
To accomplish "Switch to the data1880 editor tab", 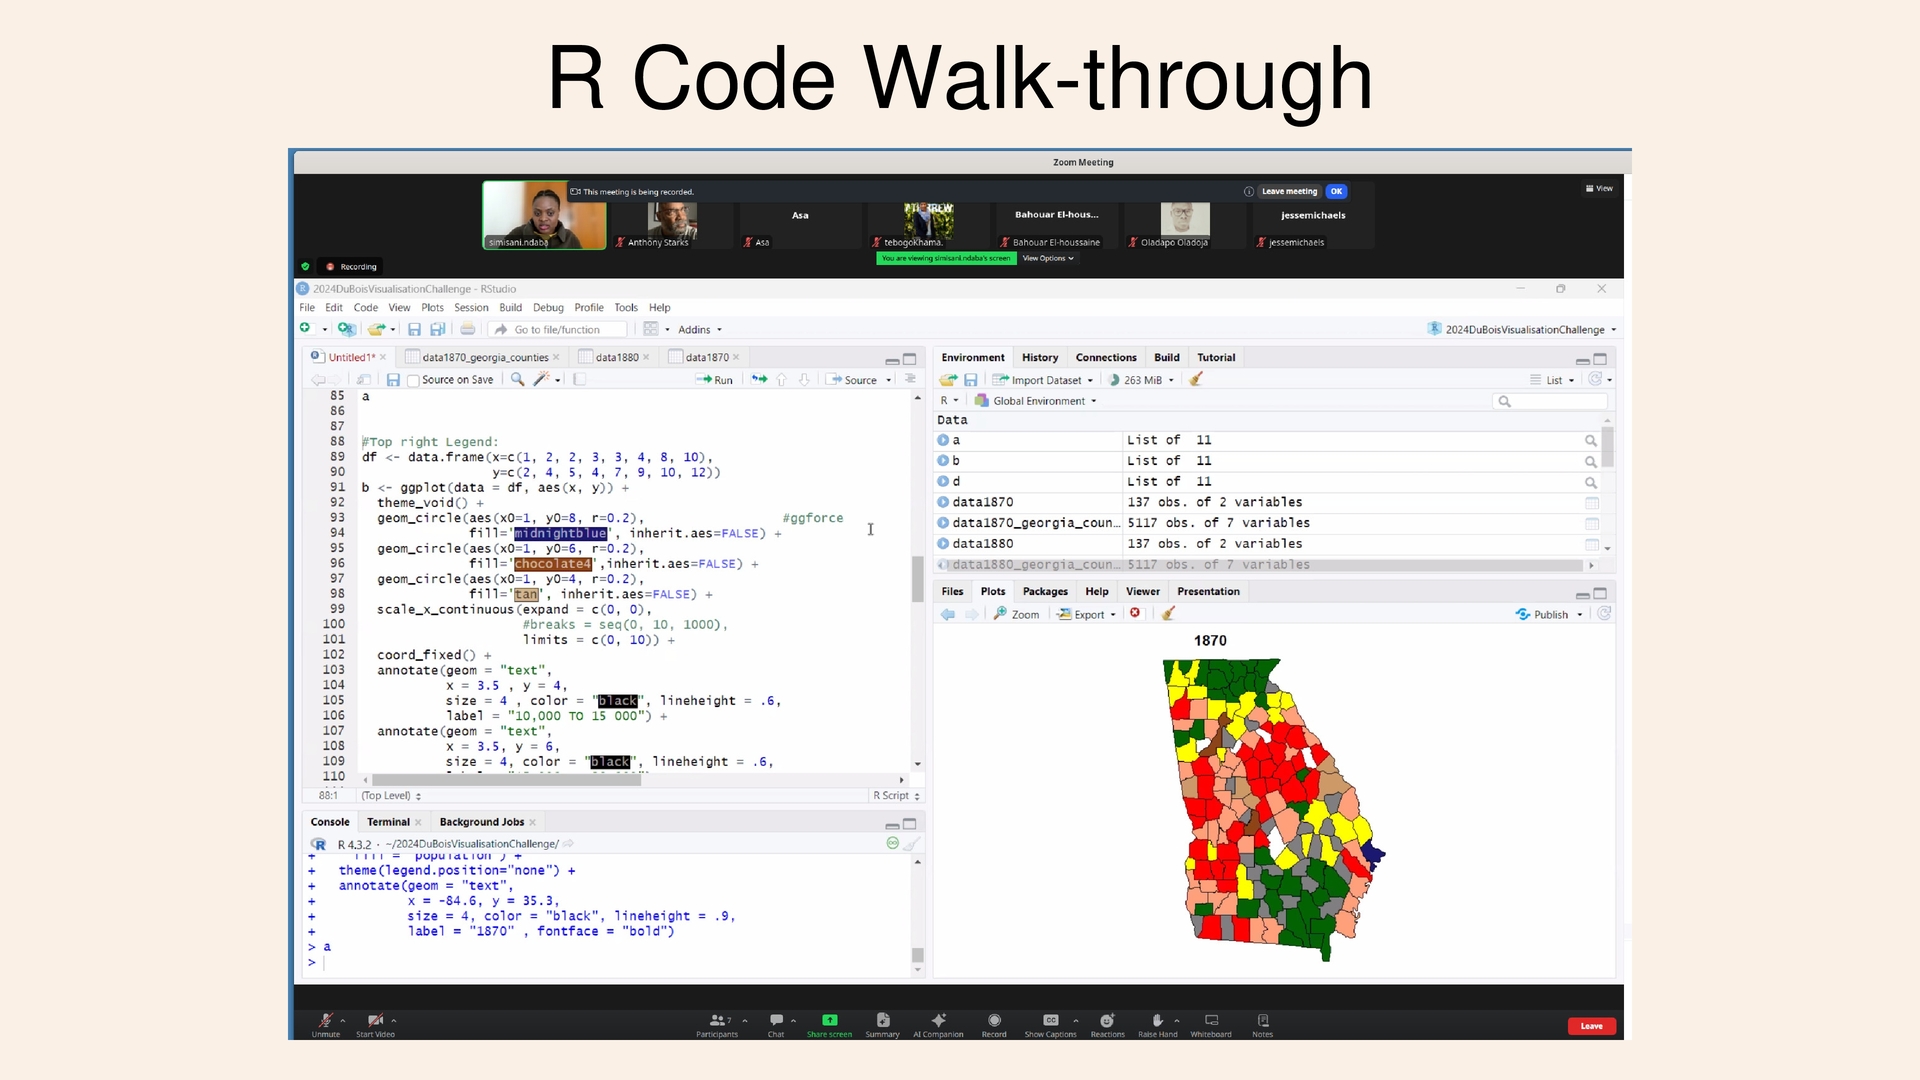I will click(616, 357).
